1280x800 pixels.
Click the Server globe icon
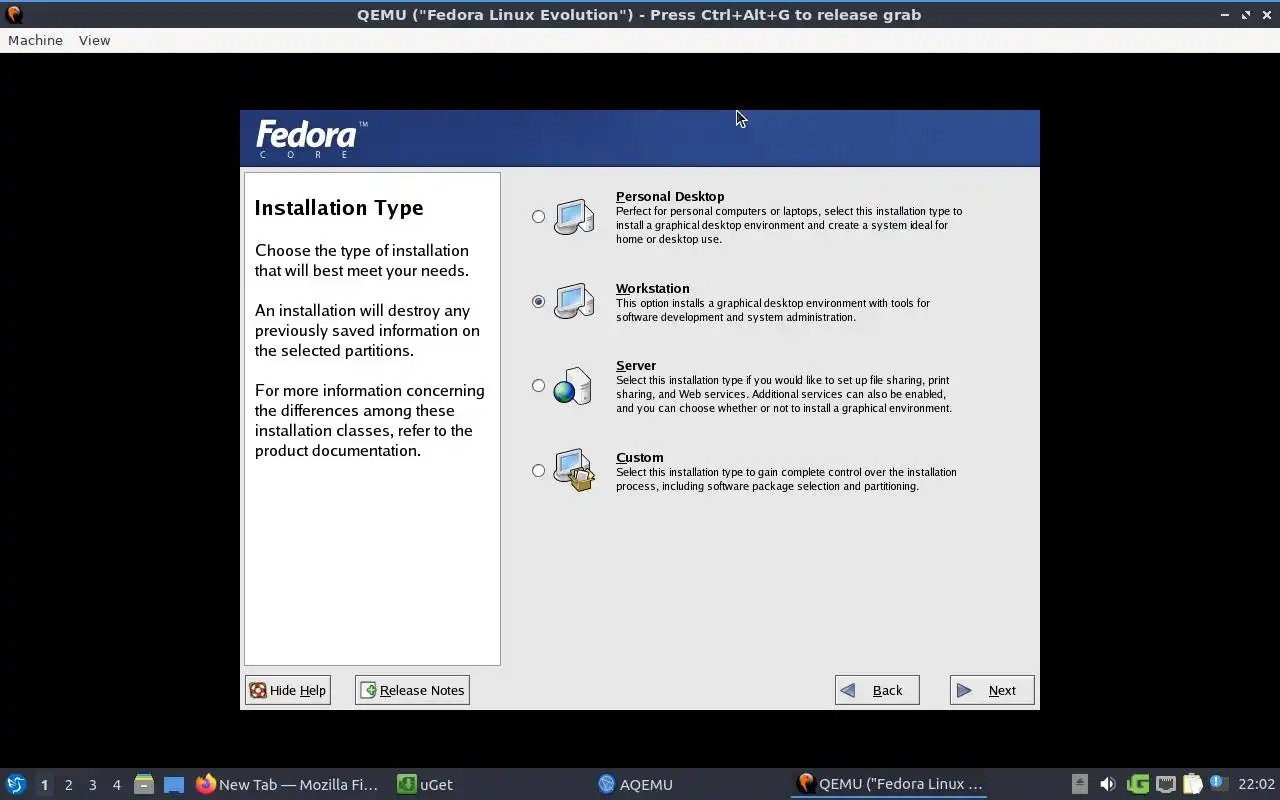click(573, 386)
